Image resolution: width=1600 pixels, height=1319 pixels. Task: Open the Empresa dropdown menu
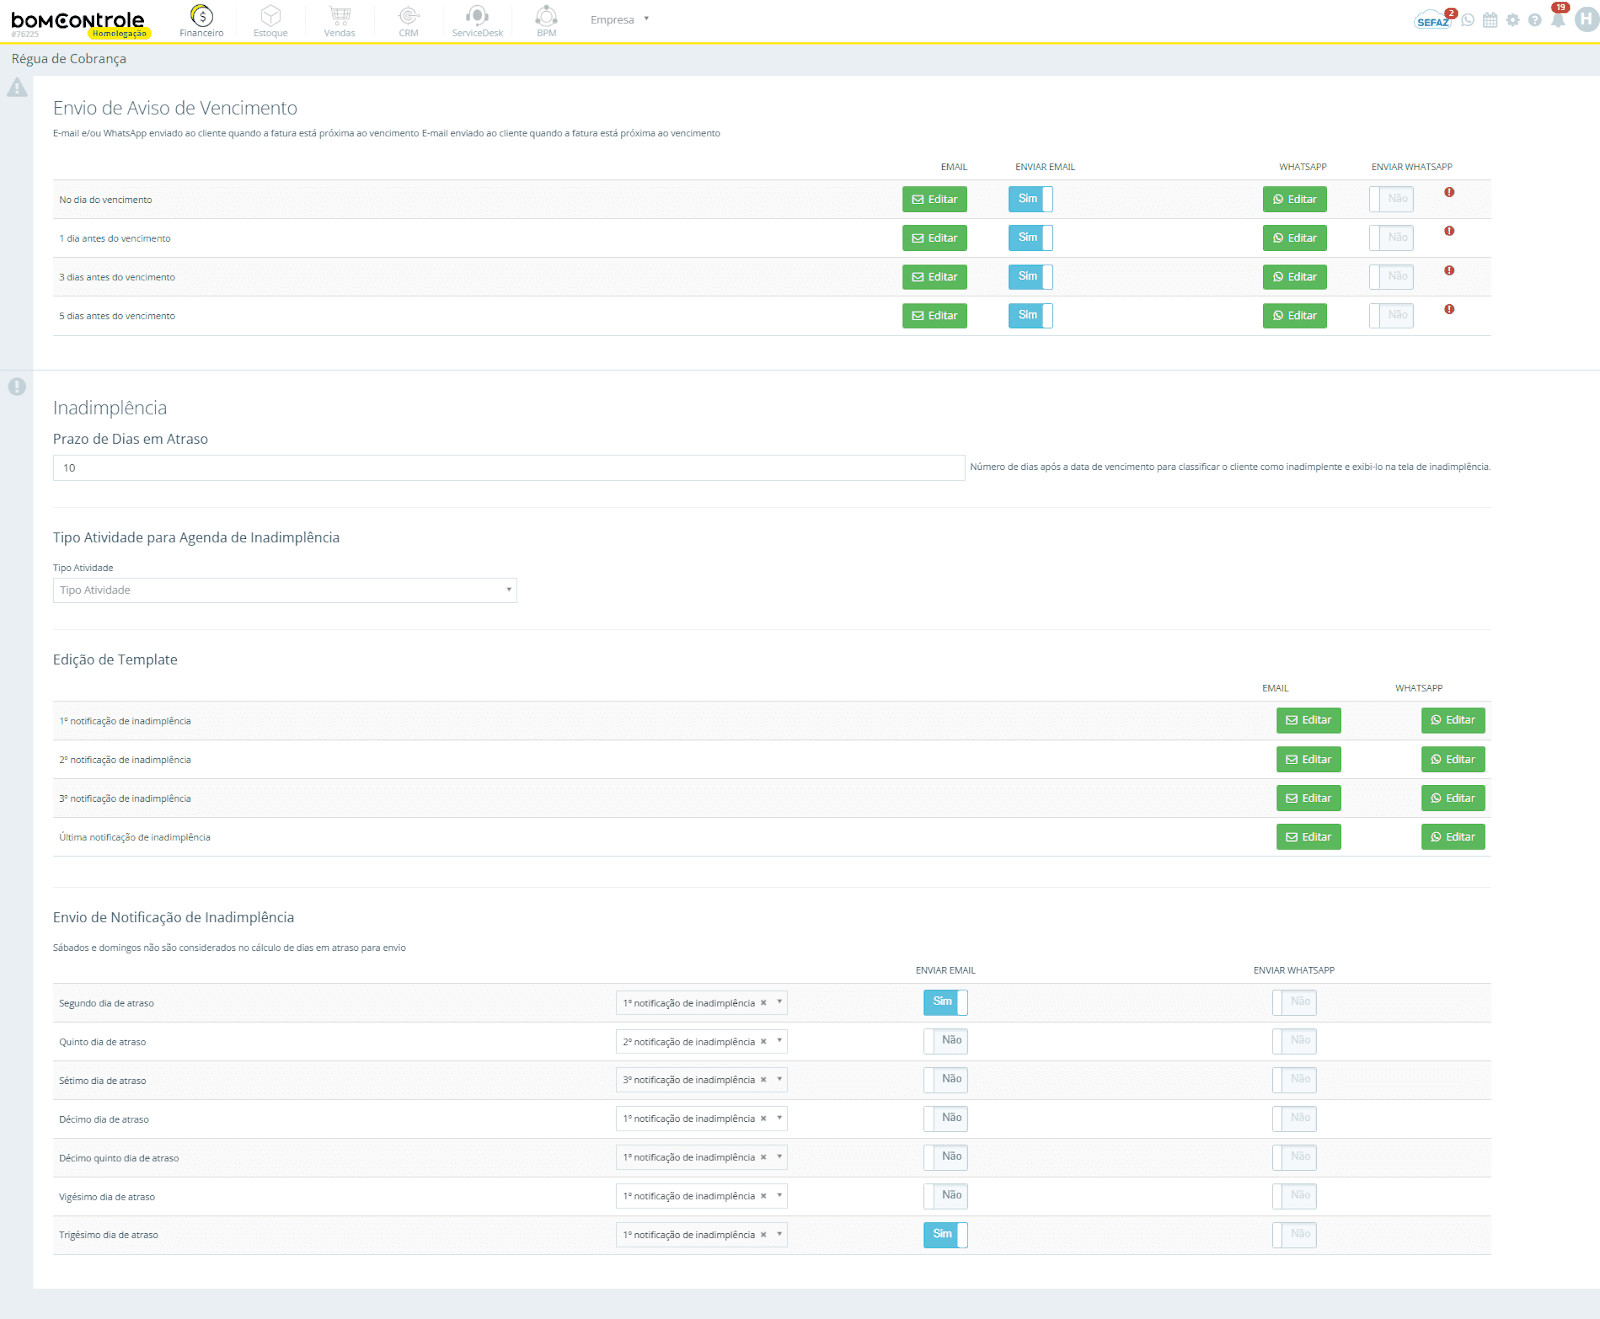point(620,19)
